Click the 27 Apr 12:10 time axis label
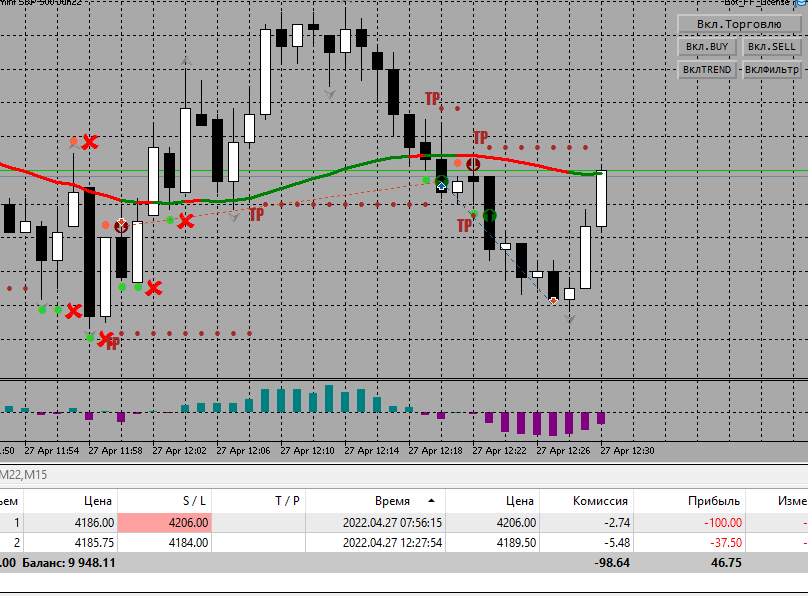 (x=307, y=451)
